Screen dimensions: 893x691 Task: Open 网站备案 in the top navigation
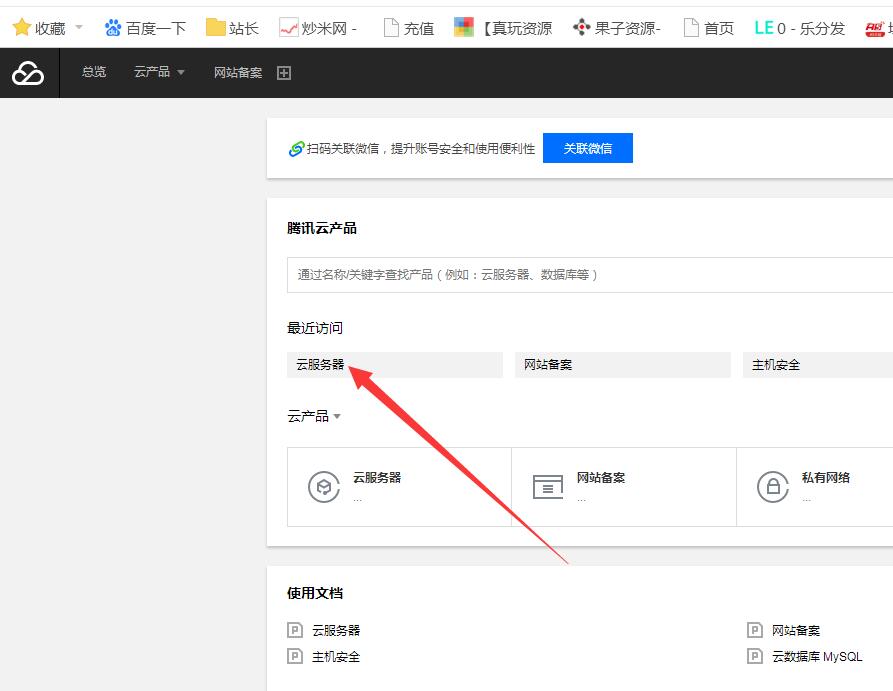click(238, 73)
